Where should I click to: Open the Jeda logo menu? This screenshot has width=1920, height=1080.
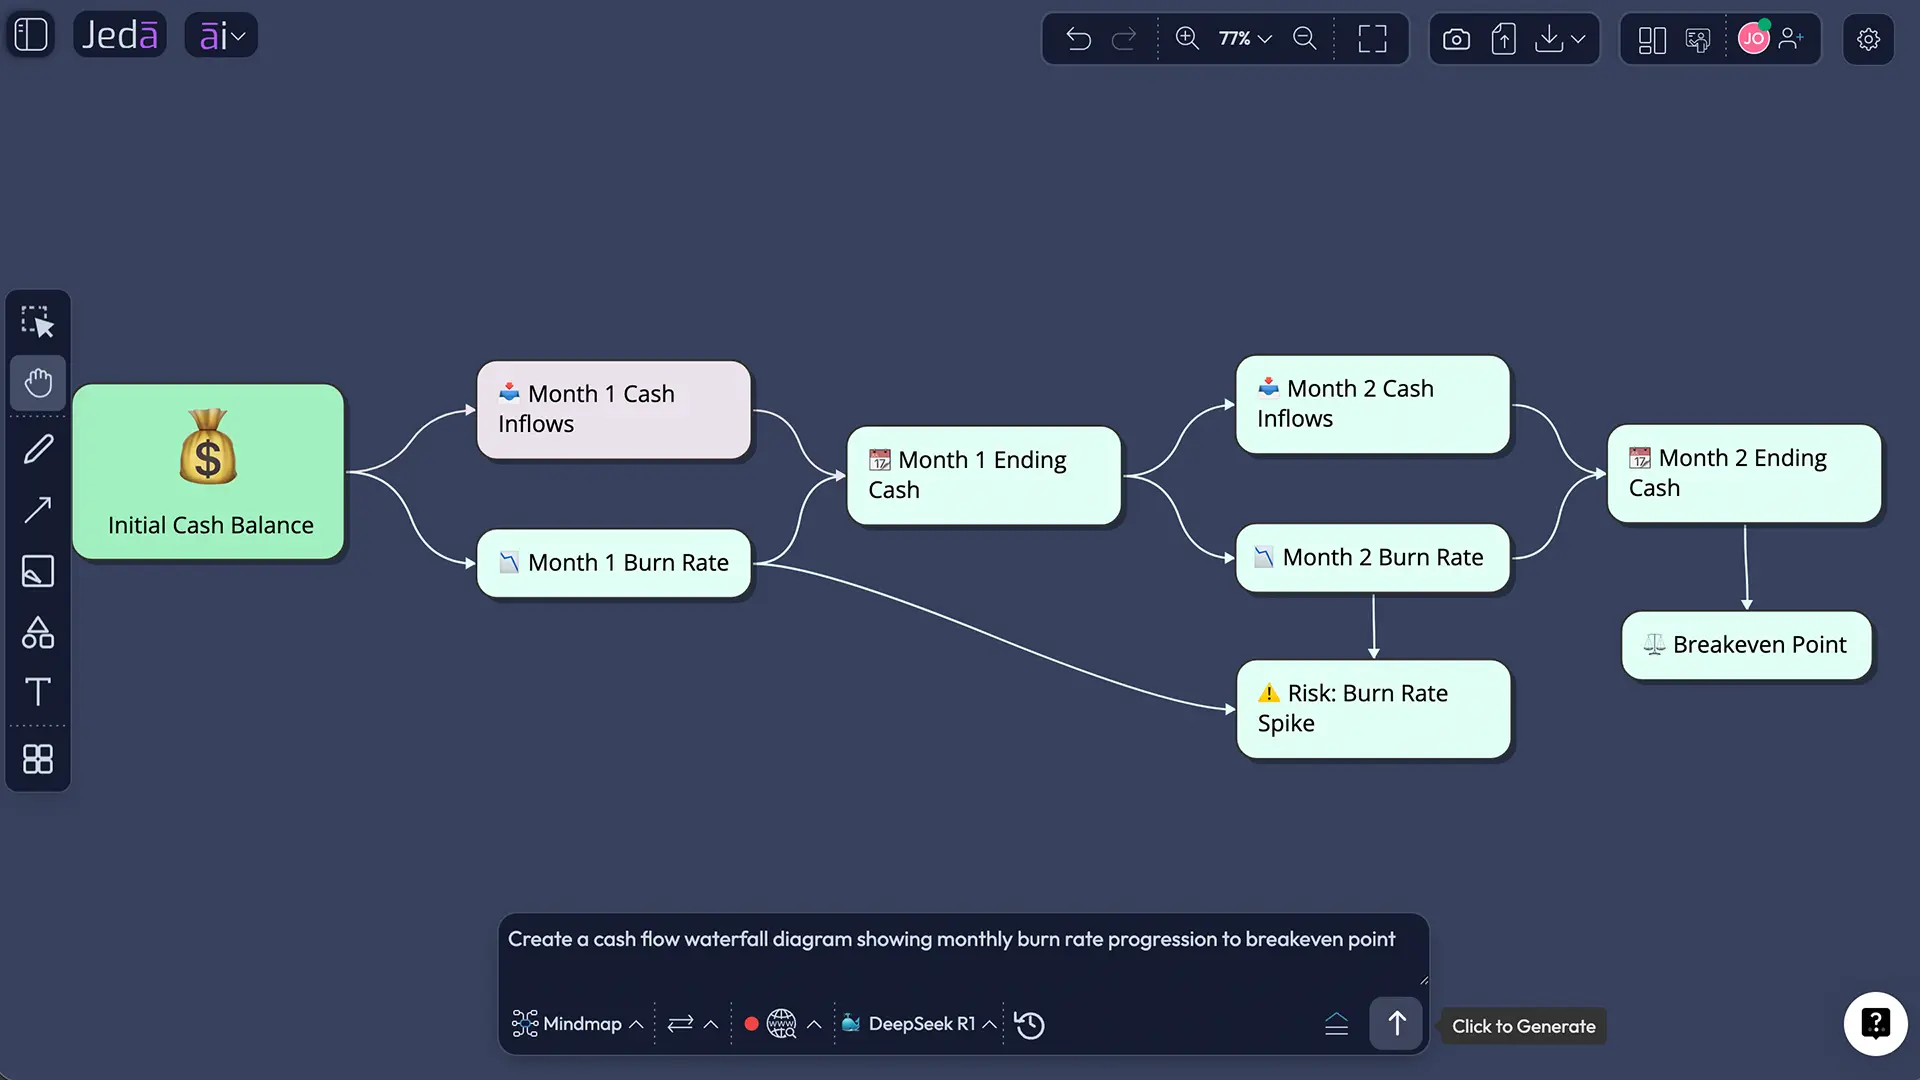(120, 35)
